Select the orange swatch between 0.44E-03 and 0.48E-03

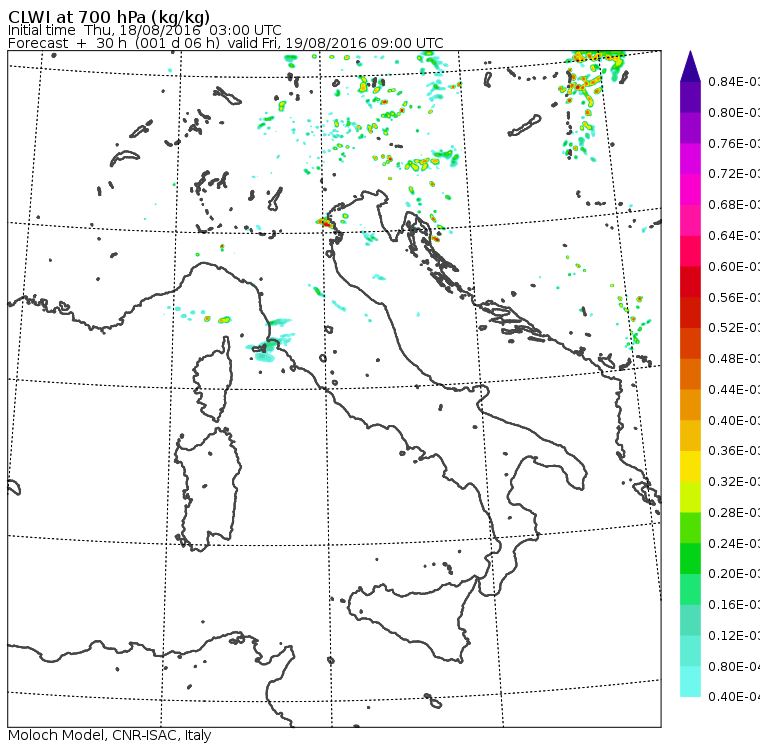tap(690, 374)
